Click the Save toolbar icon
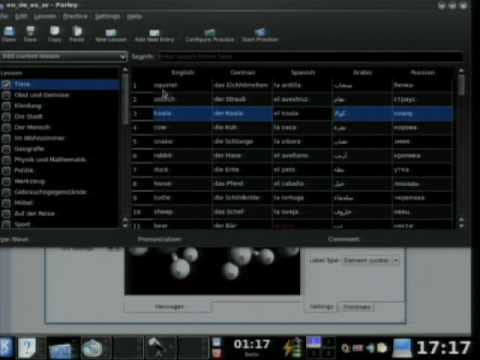480x360 pixels. coord(30,34)
